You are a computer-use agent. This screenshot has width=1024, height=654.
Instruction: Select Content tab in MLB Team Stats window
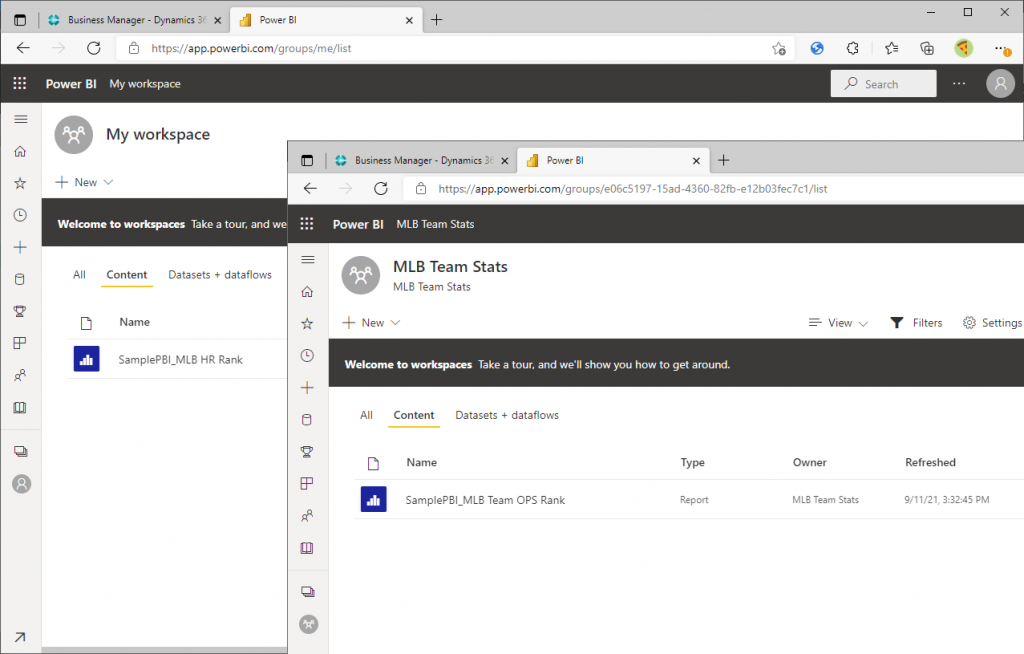[413, 416]
